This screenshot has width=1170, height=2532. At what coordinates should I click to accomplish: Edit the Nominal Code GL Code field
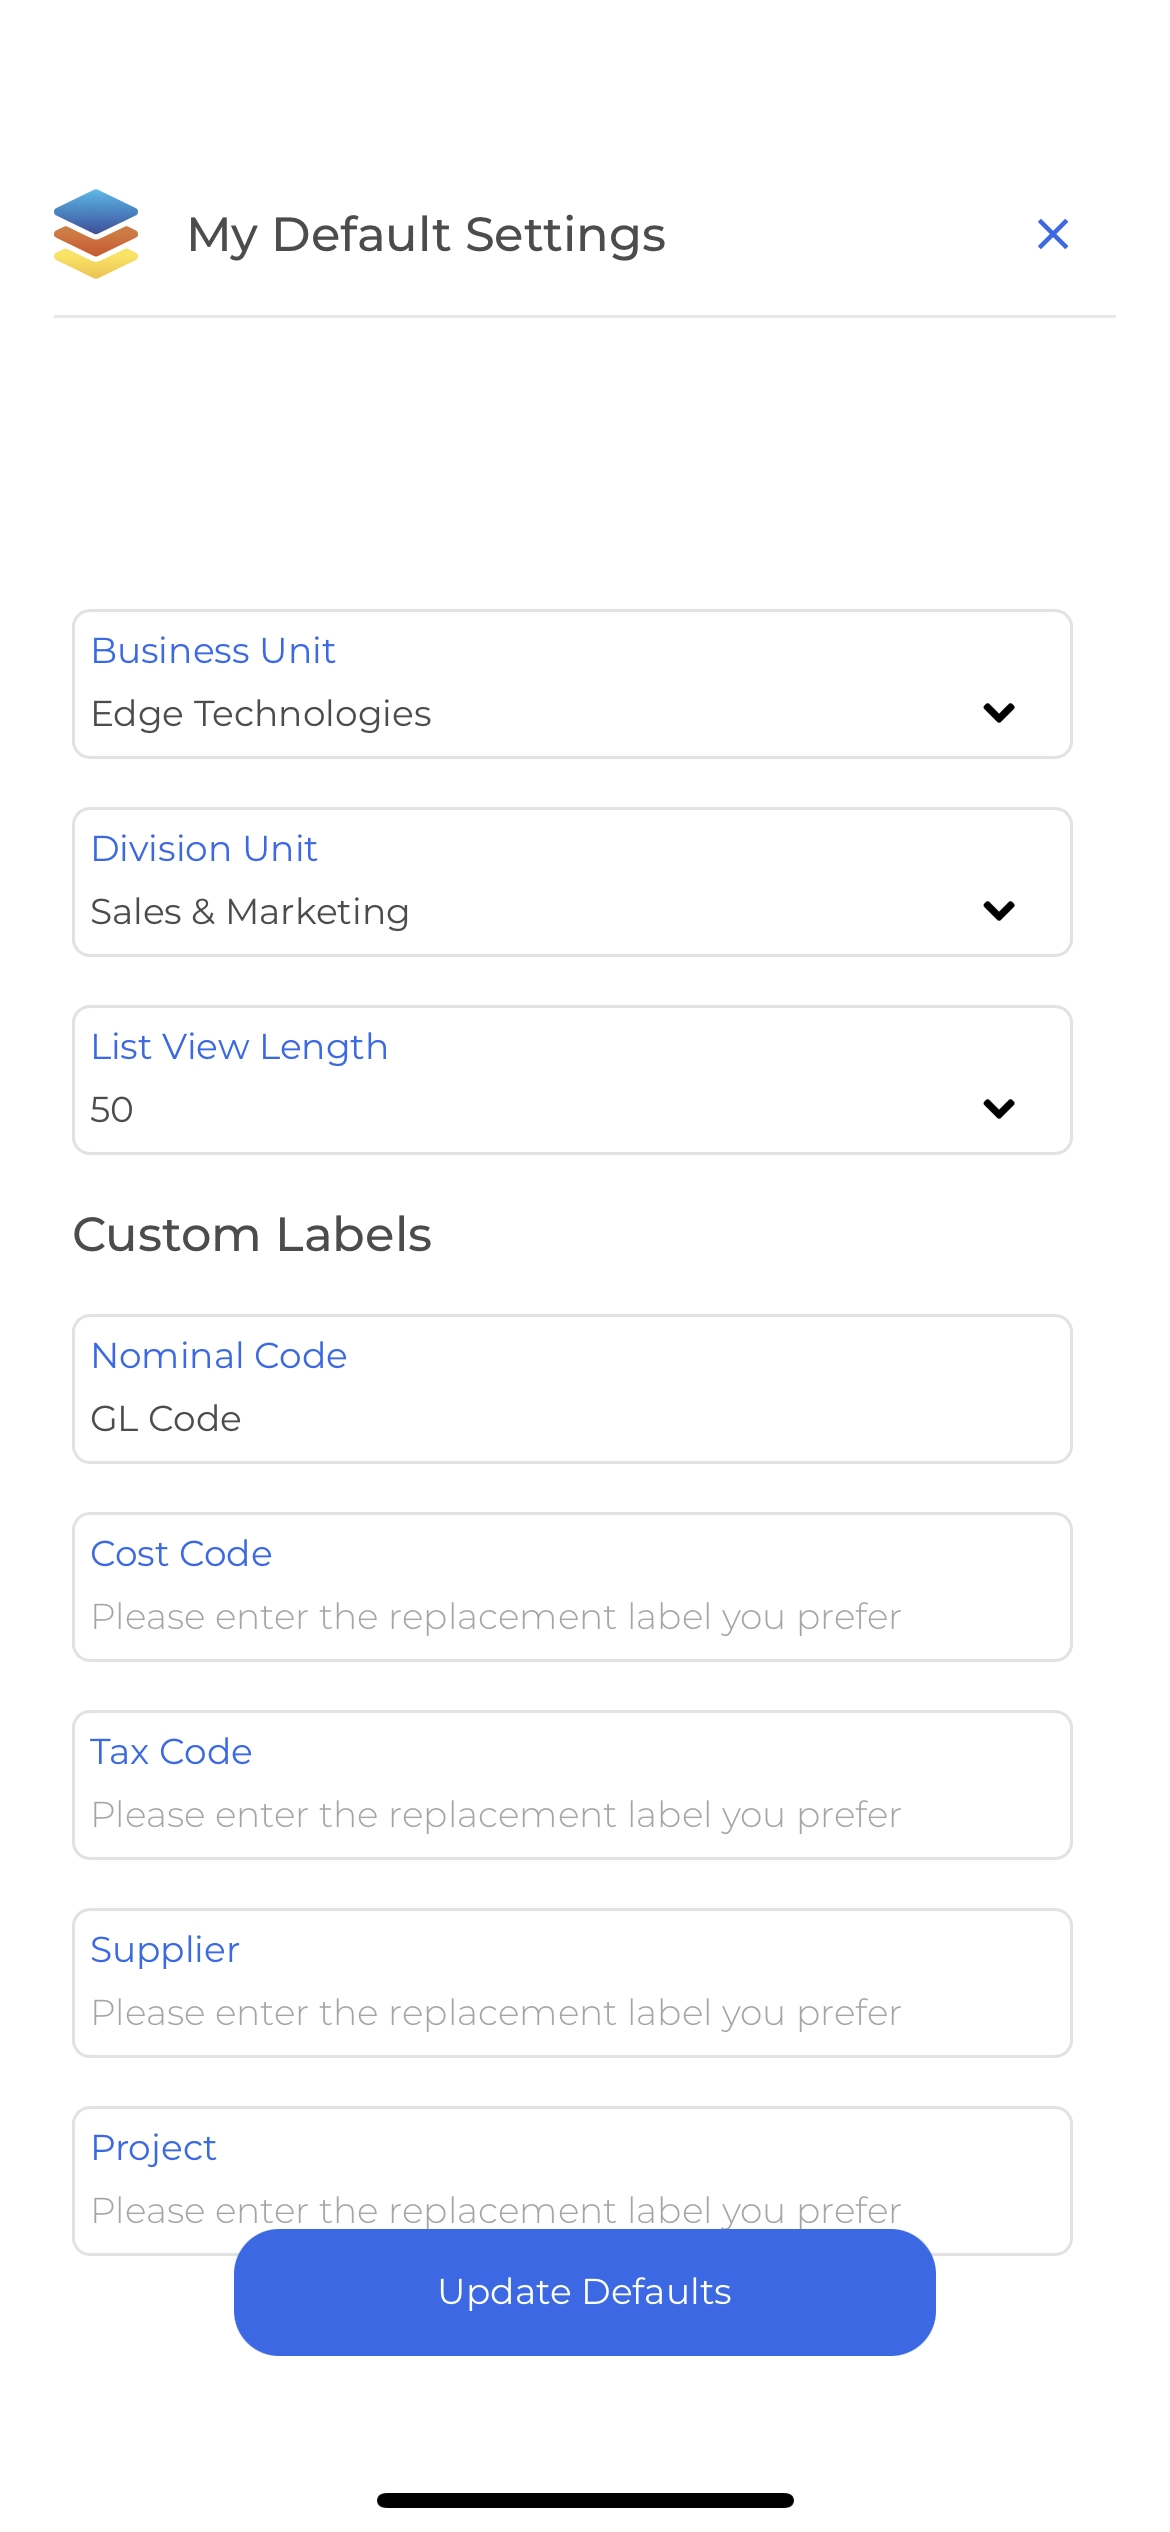pos(572,1389)
